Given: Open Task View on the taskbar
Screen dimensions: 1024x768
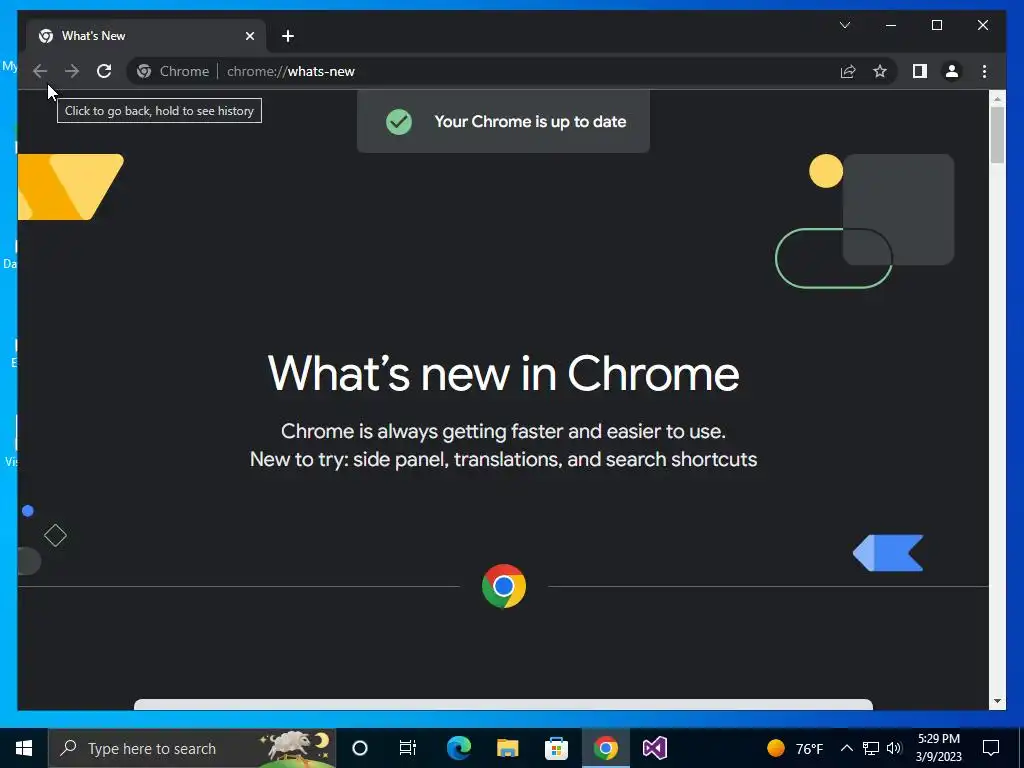Looking at the screenshot, I should tap(408, 748).
